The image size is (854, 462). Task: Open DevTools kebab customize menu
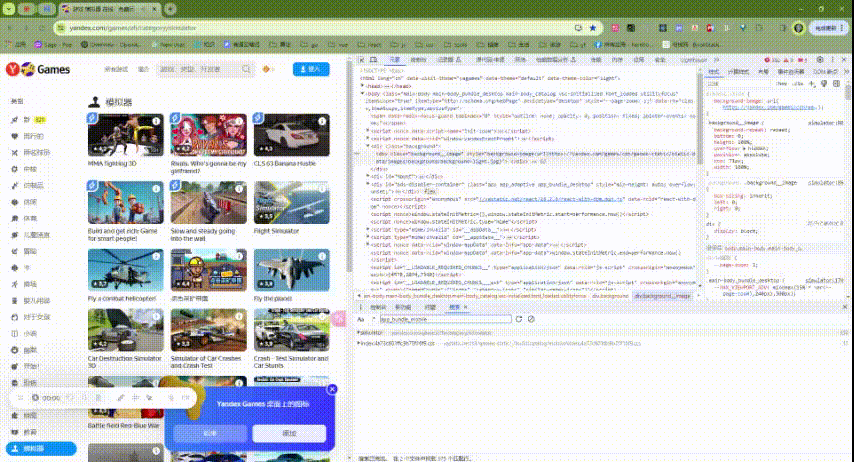point(833,60)
